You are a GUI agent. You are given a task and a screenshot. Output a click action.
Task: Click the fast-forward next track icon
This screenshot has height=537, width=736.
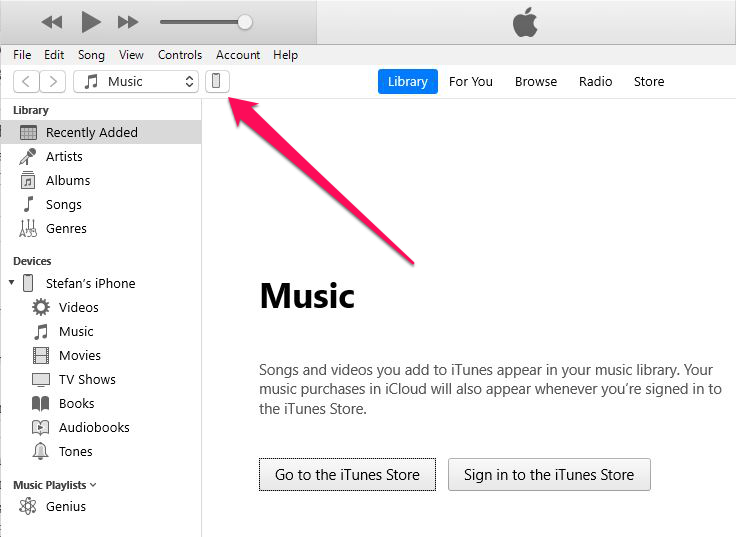128,22
